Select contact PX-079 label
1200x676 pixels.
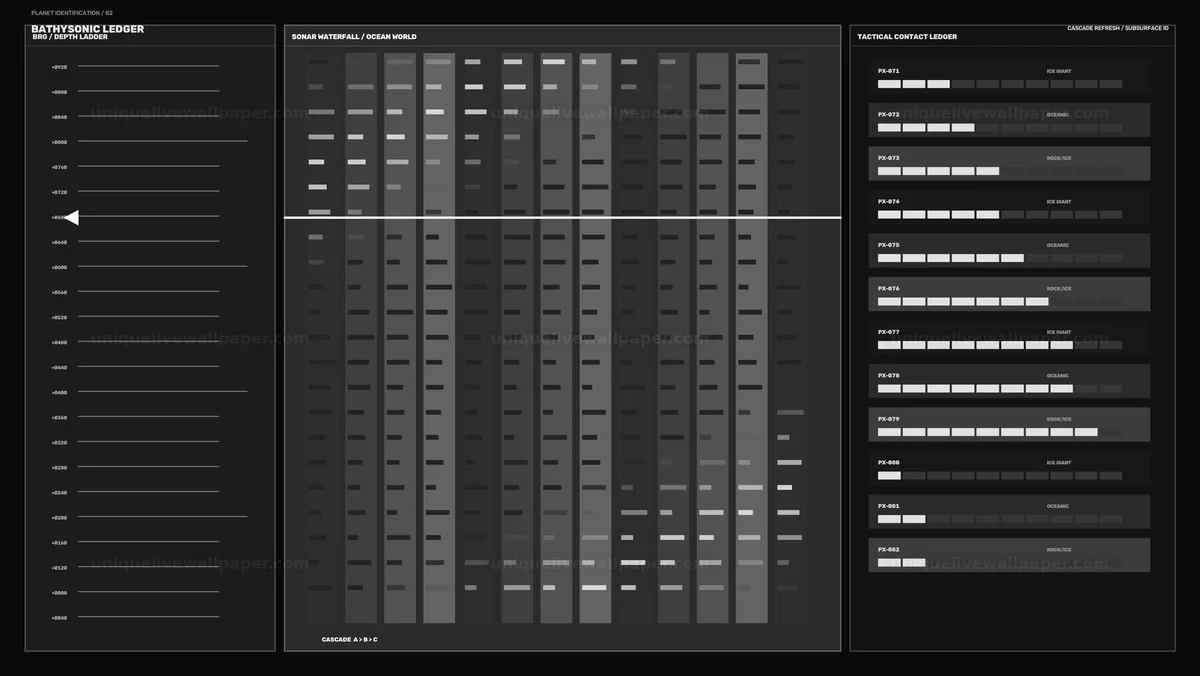(x=888, y=419)
